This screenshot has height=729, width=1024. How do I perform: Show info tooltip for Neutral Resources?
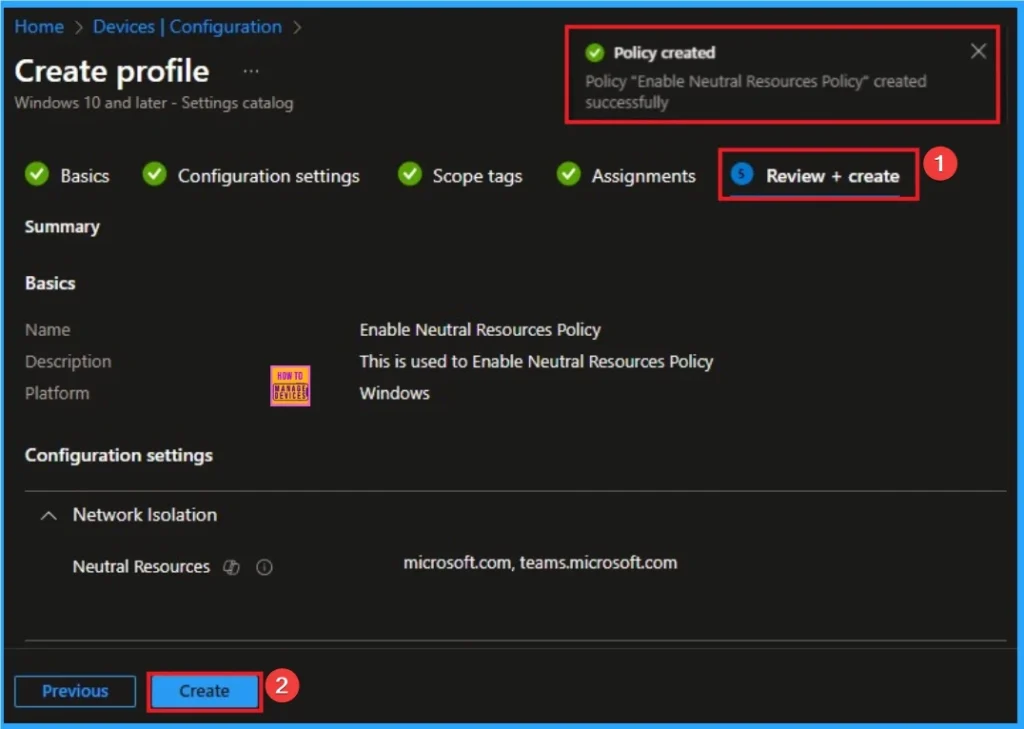tap(264, 567)
